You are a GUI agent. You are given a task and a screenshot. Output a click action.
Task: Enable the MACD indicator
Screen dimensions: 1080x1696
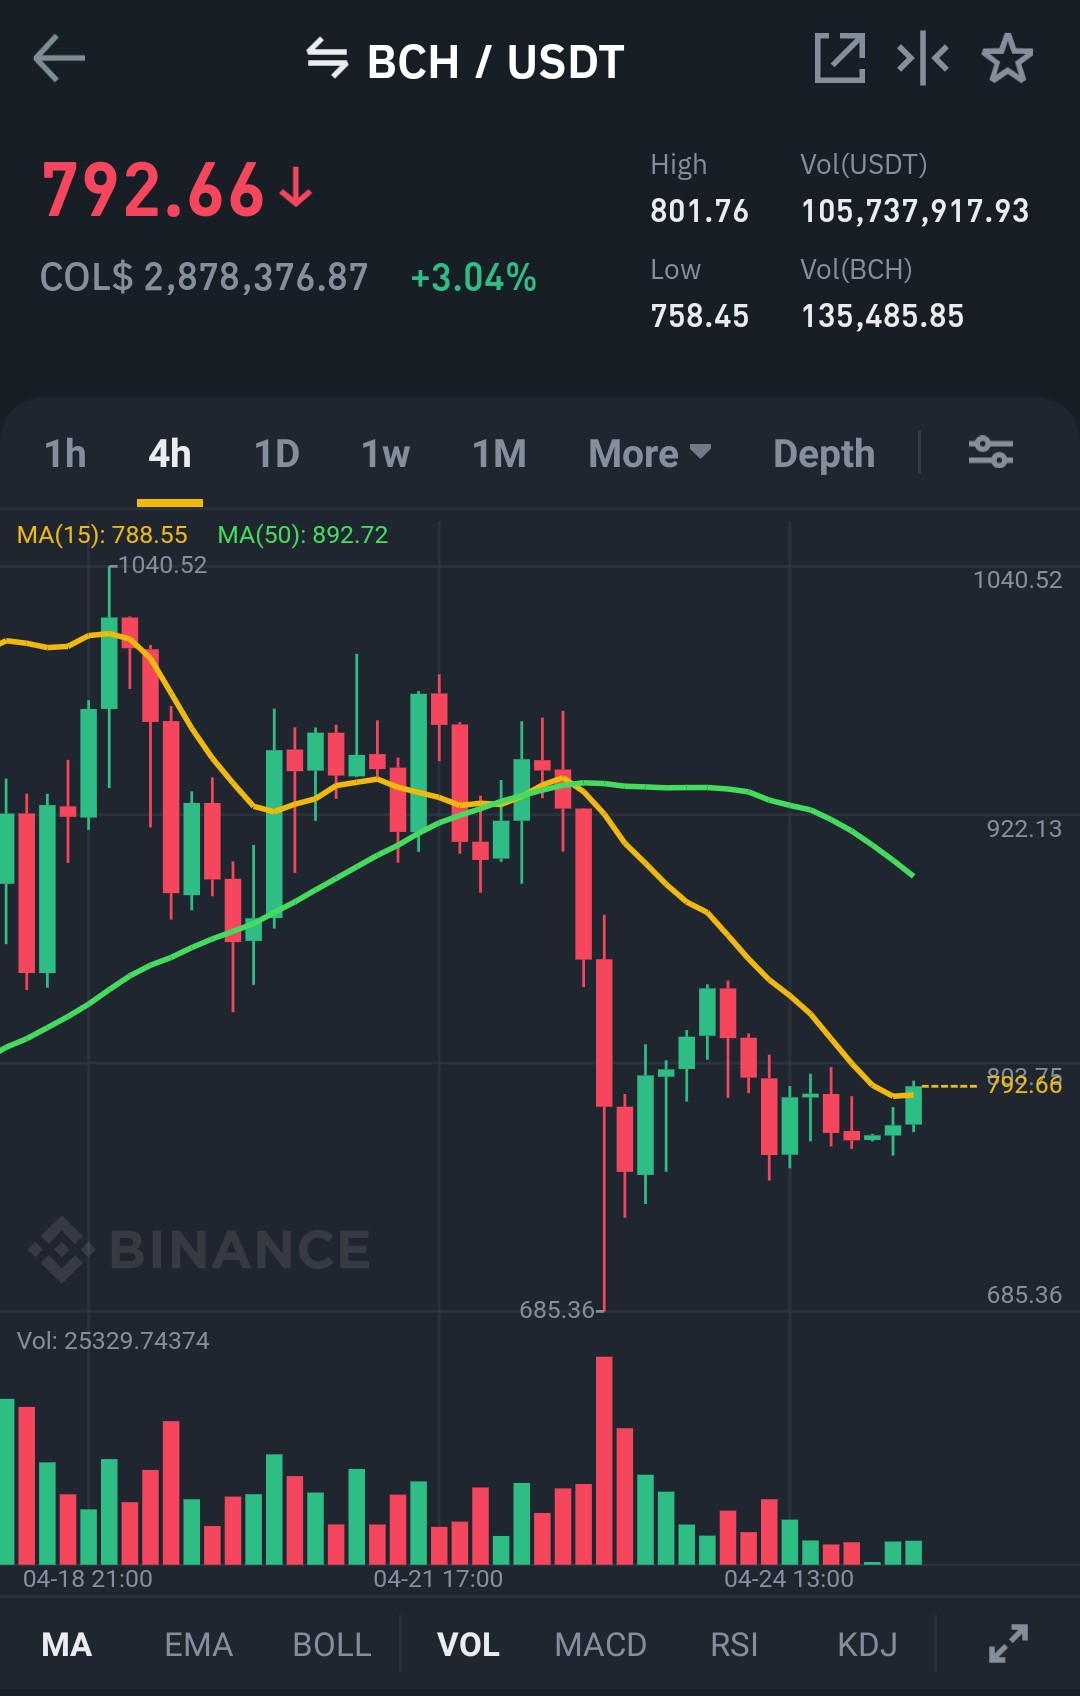click(601, 1645)
